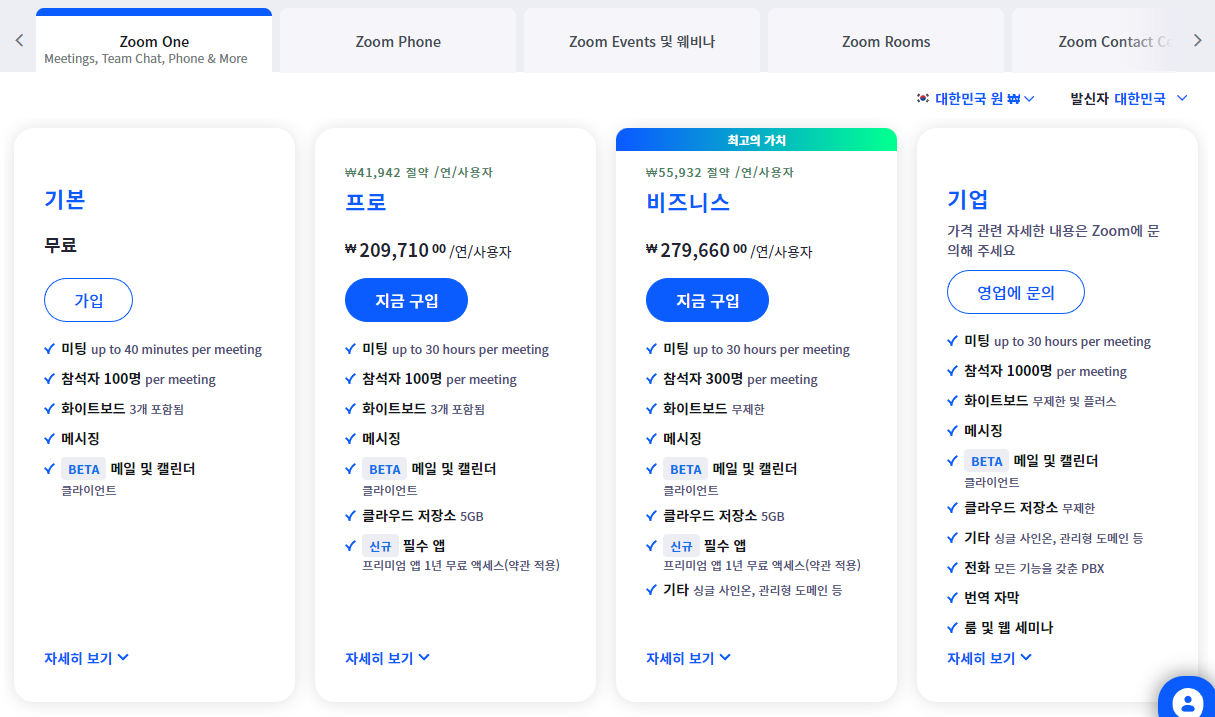Click the checkmark beside 전화 PBX feature
The image size is (1215, 717).
[x=953, y=568]
